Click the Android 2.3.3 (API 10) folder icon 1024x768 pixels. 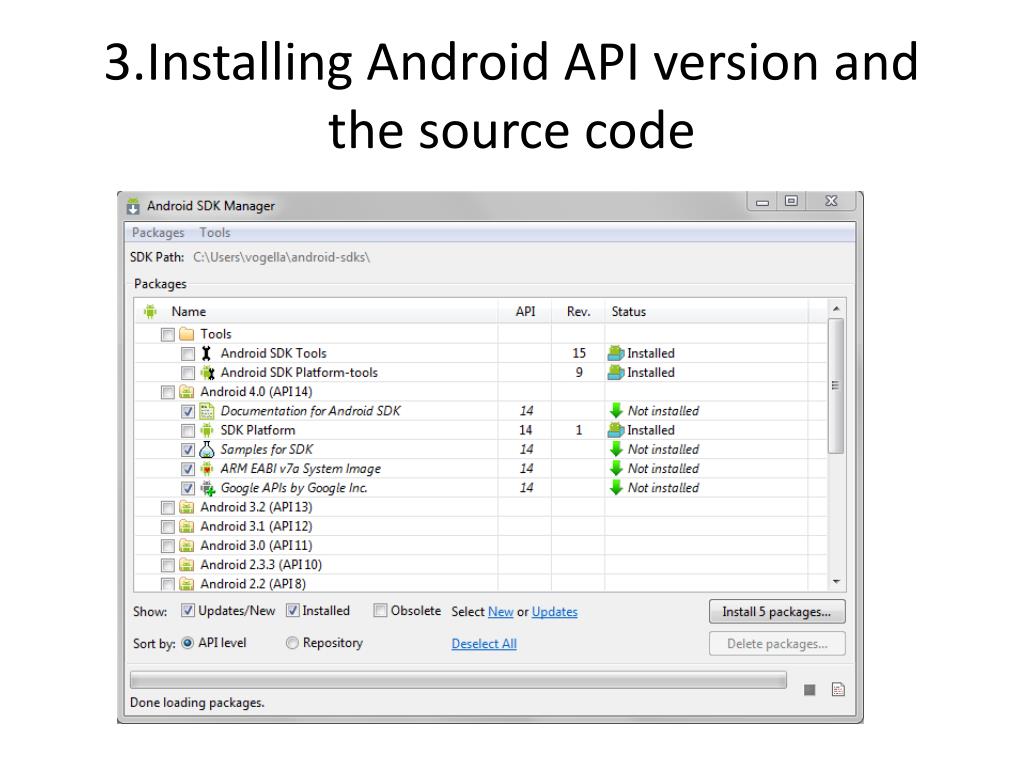coord(187,565)
